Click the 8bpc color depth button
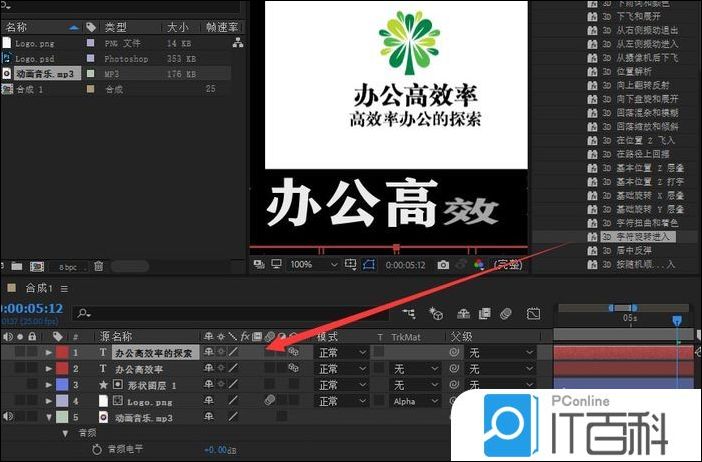This screenshot has width=702, height=462. 68,267
